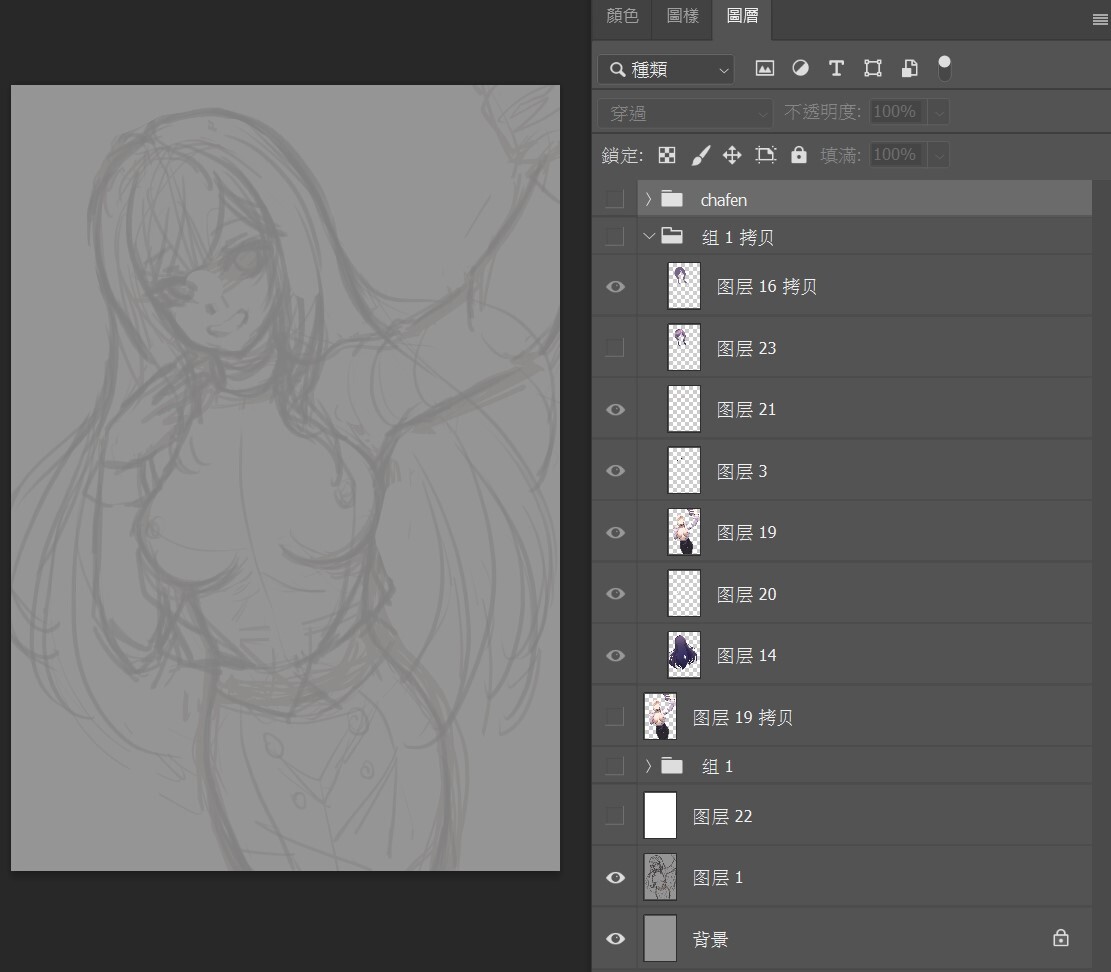Viewport: 1111px width, 972px height.
Task: Open the 種類 filter type dropdown
Action: 666,69
